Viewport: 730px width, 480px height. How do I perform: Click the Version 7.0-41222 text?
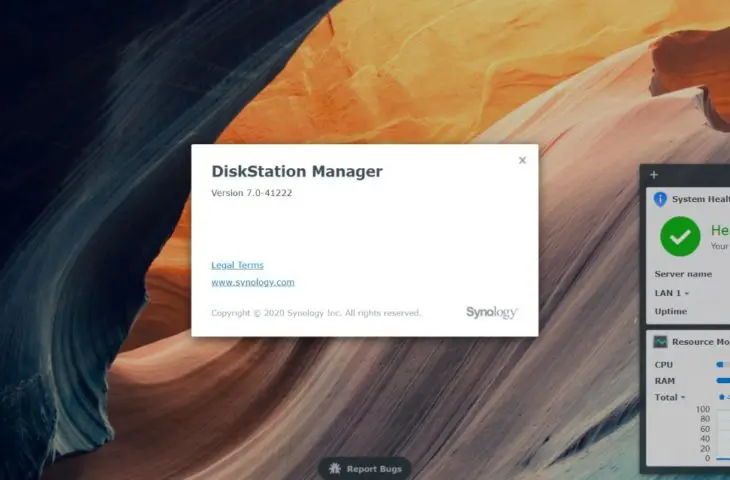pyautogui.click(x=251, y=192)
